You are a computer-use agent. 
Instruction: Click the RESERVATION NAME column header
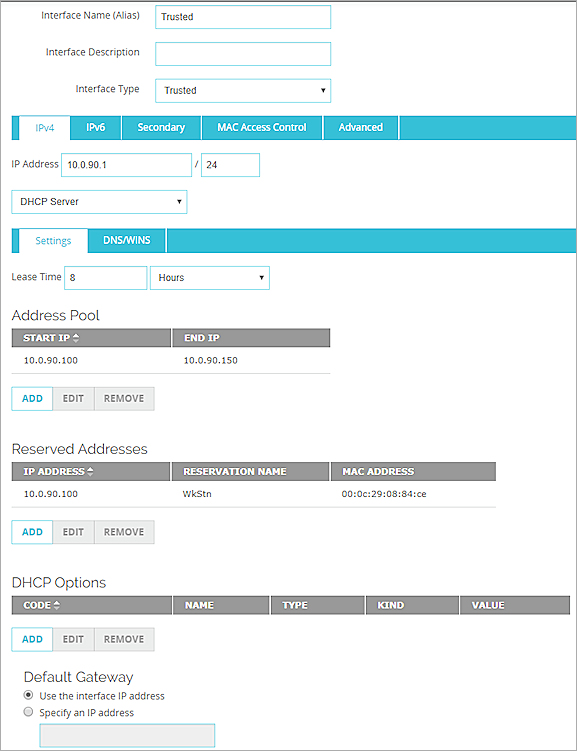click(x=250, y=471)
